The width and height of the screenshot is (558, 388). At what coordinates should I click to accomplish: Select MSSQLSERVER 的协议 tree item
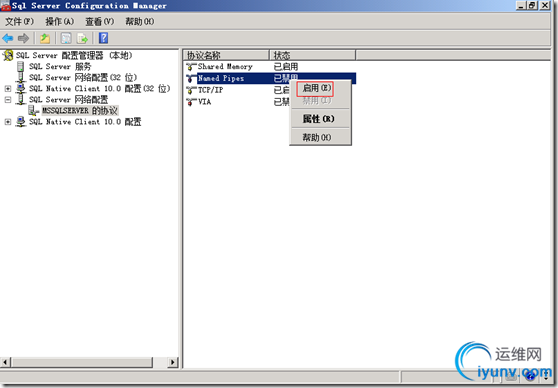point(80,111)
